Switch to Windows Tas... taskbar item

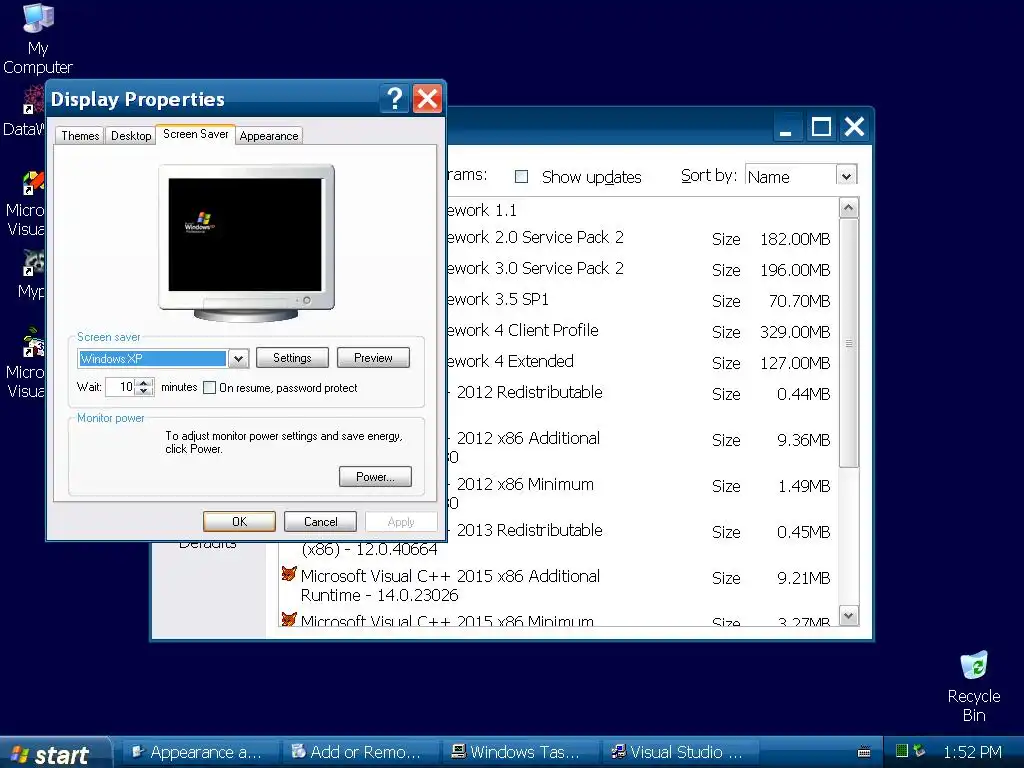520,752
